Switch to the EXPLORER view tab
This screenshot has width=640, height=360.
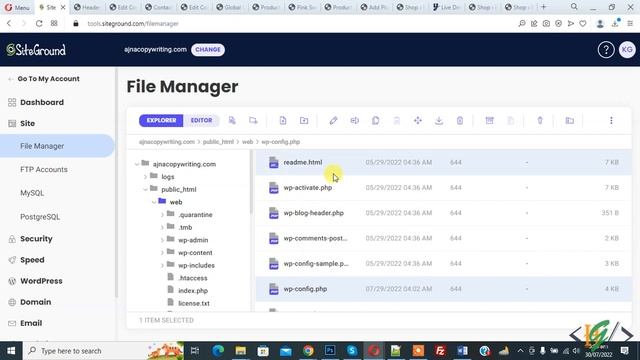coord(161,120)
